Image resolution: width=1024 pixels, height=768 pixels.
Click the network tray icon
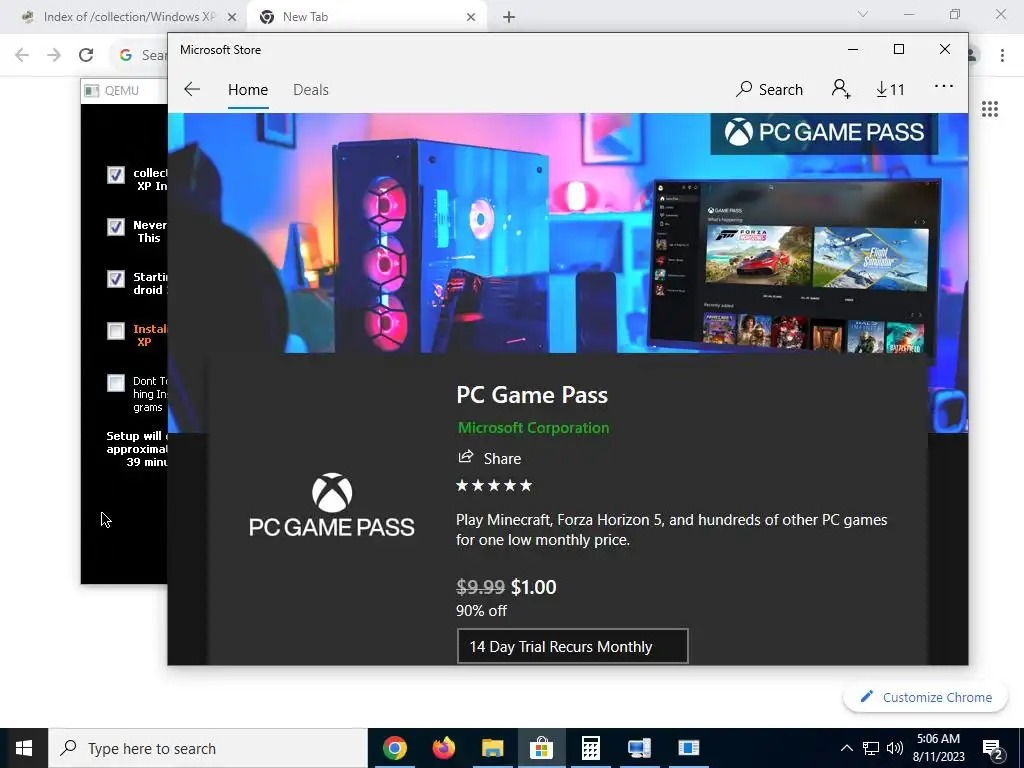pyautogui.click(x=871, y=748)
